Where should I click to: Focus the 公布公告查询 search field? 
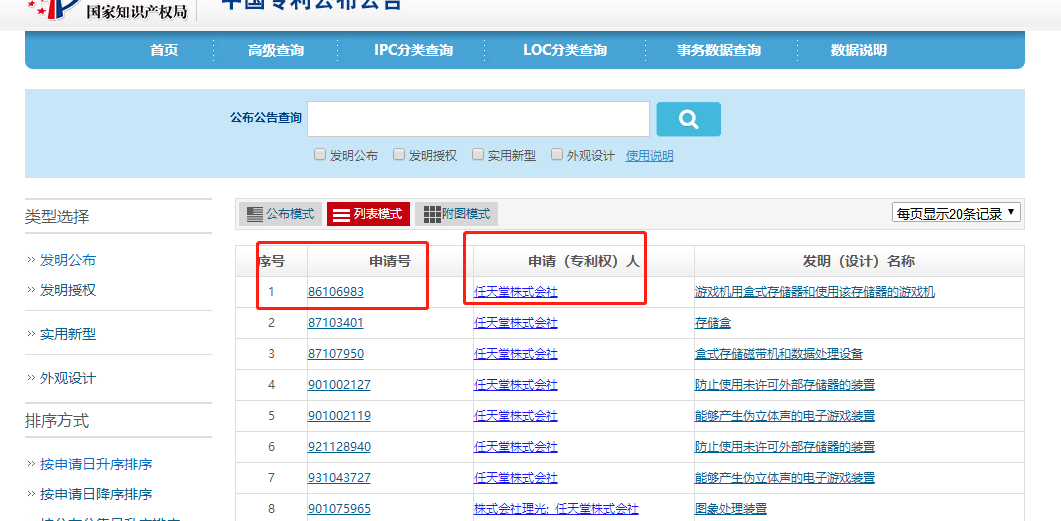click(x=478, y=119)
